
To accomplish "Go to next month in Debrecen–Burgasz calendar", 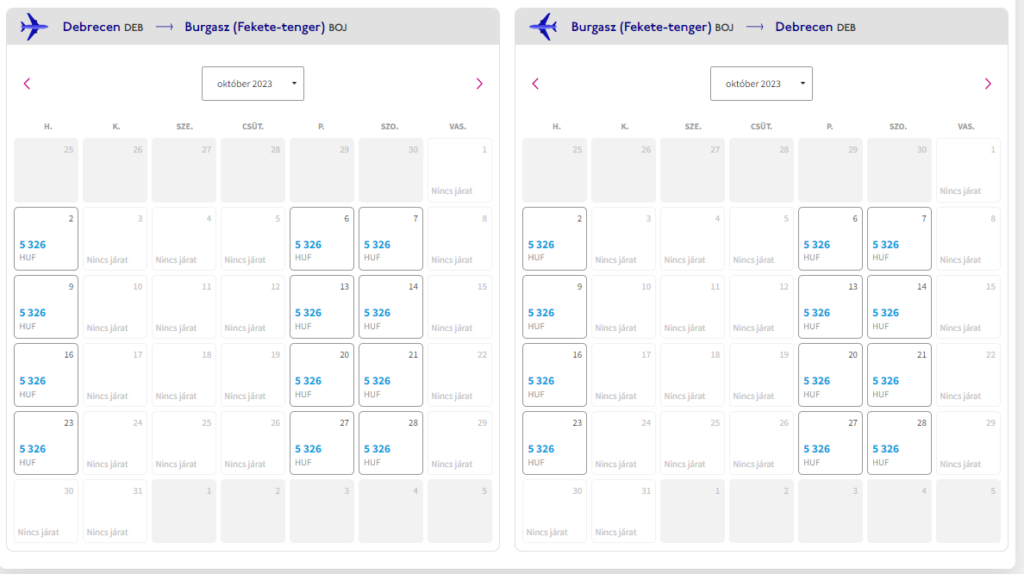I will 479,84.
